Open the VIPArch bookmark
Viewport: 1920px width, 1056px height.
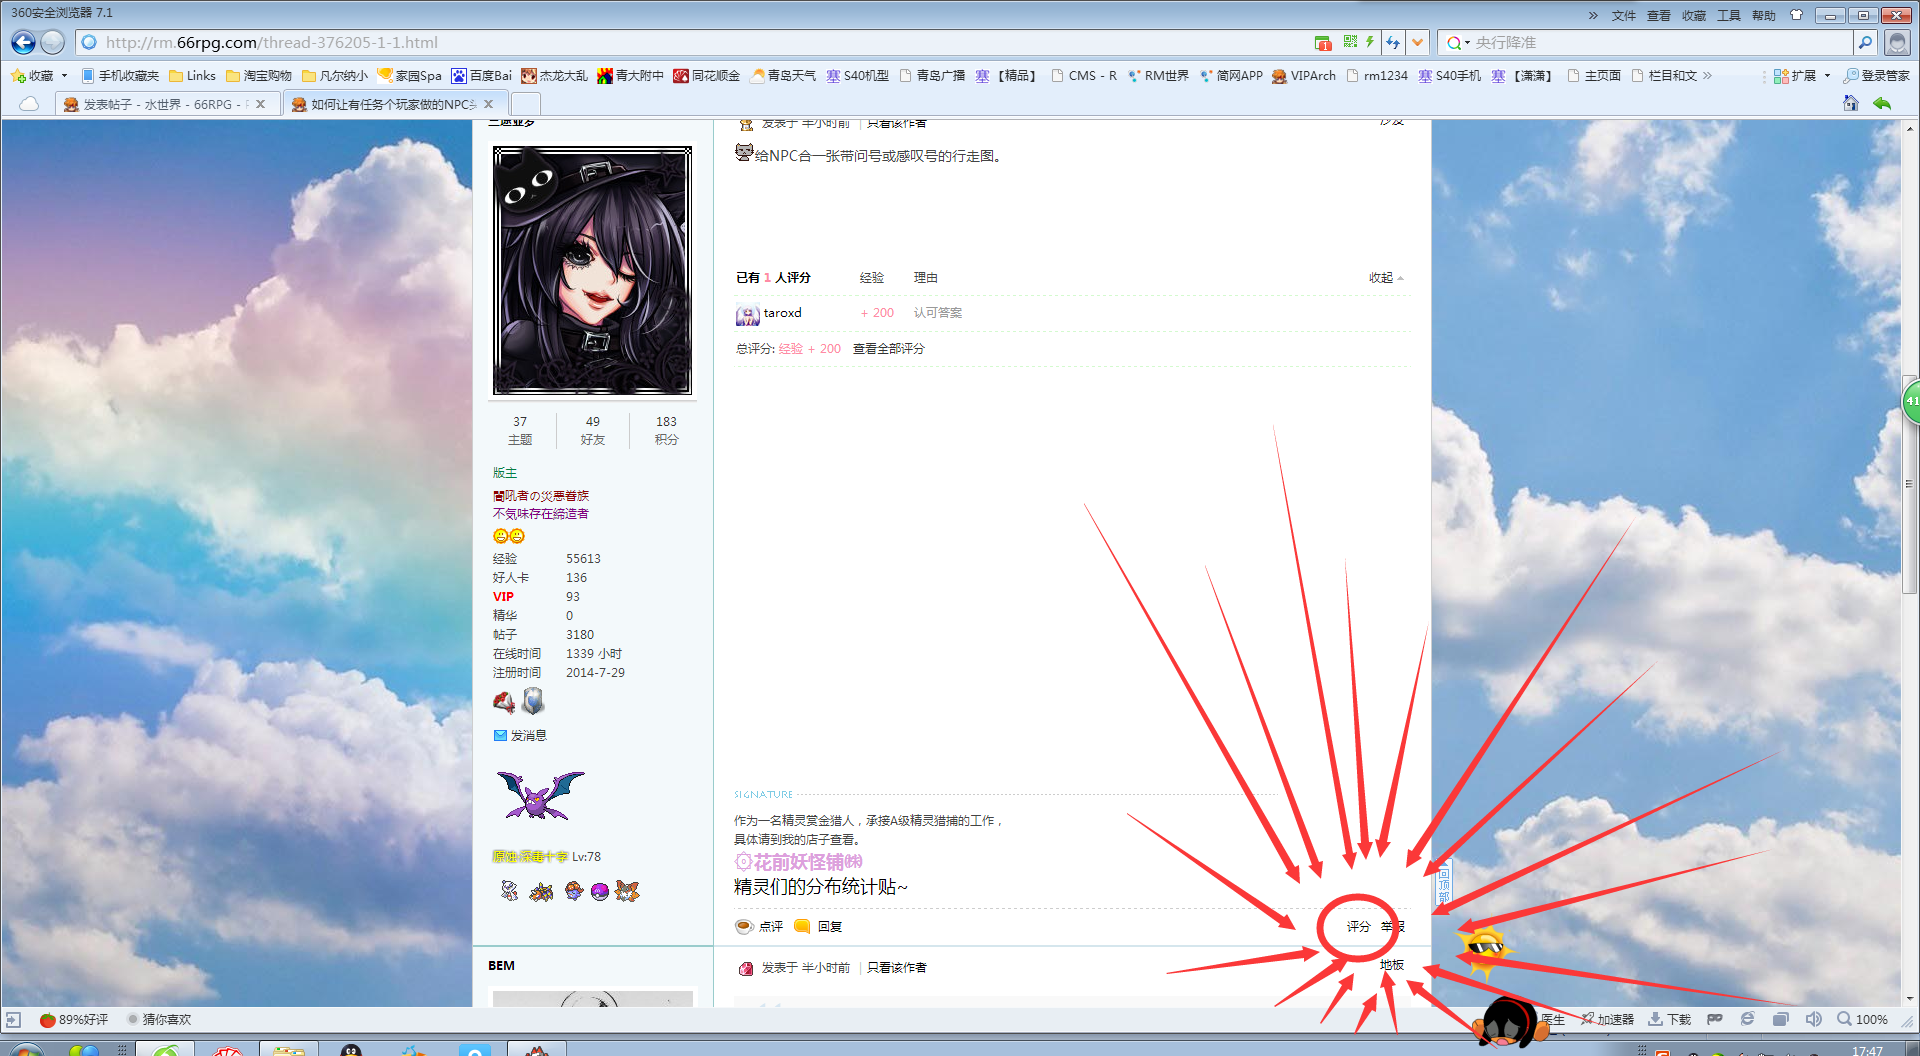point(1304,76)
